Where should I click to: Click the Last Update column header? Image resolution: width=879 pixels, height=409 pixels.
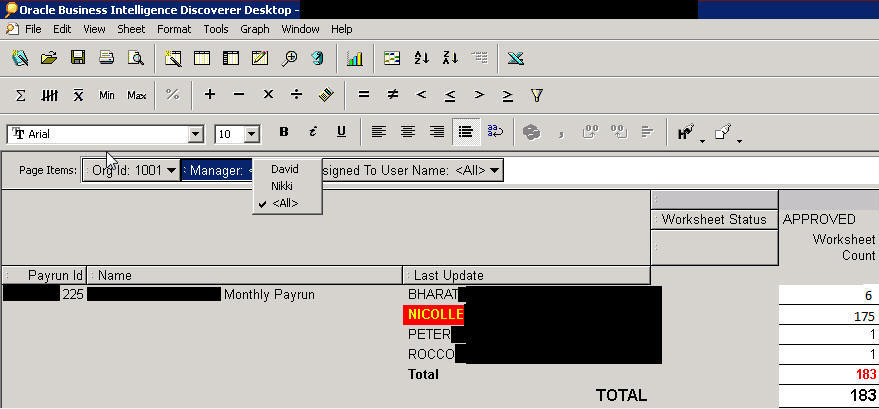tap(527, 275)
